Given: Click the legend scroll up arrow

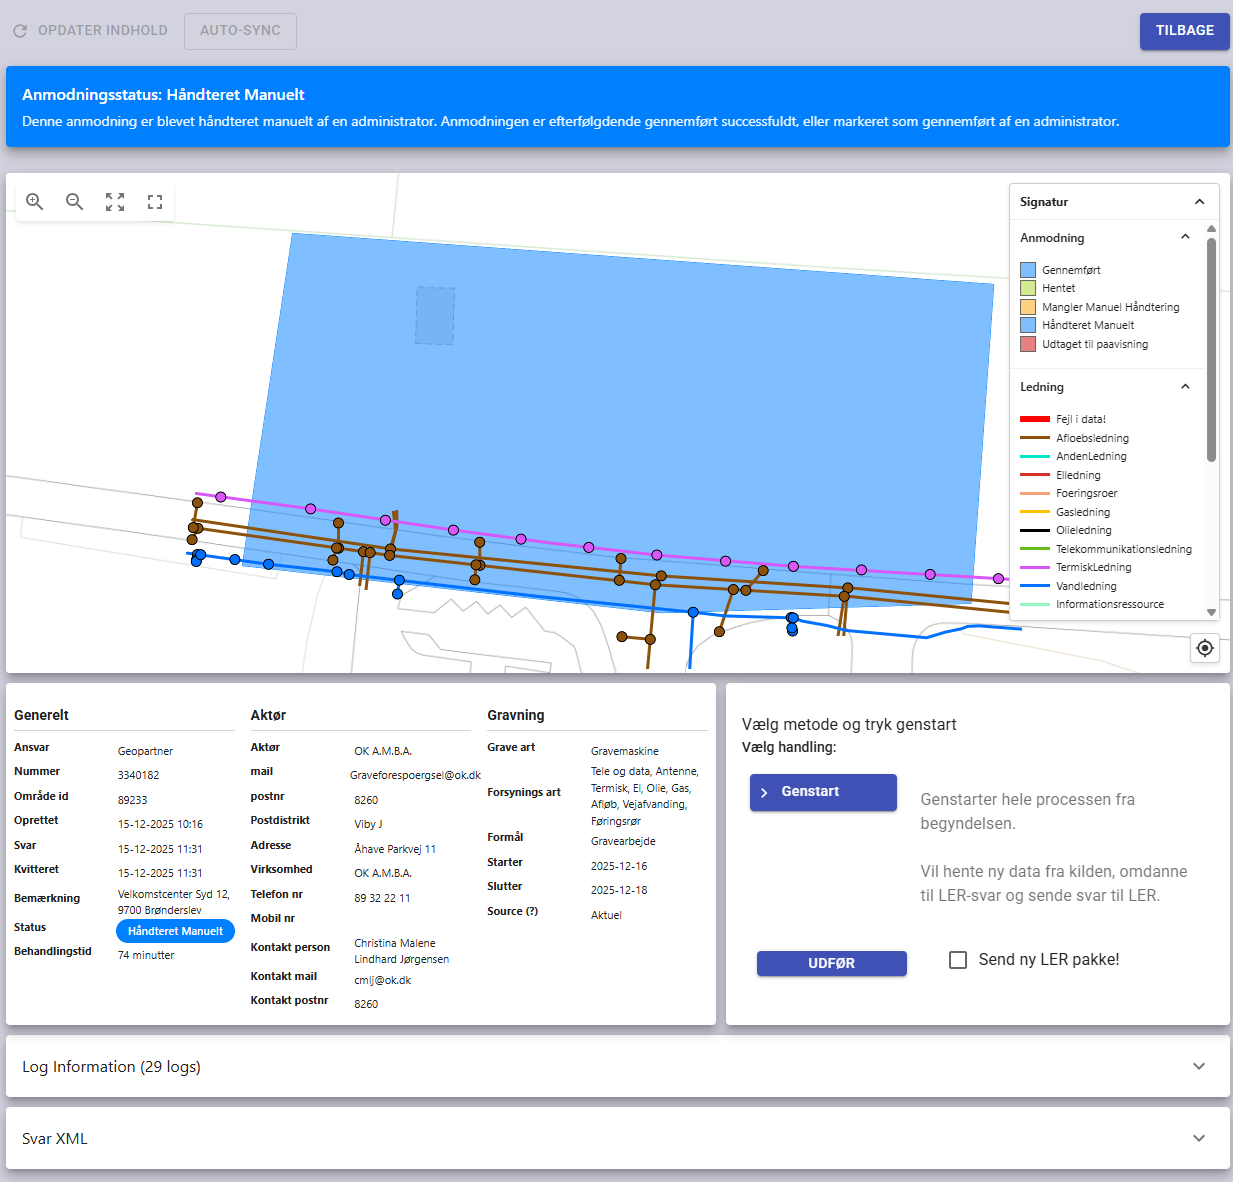Looking at the screenshot, I should (1211, 229).
